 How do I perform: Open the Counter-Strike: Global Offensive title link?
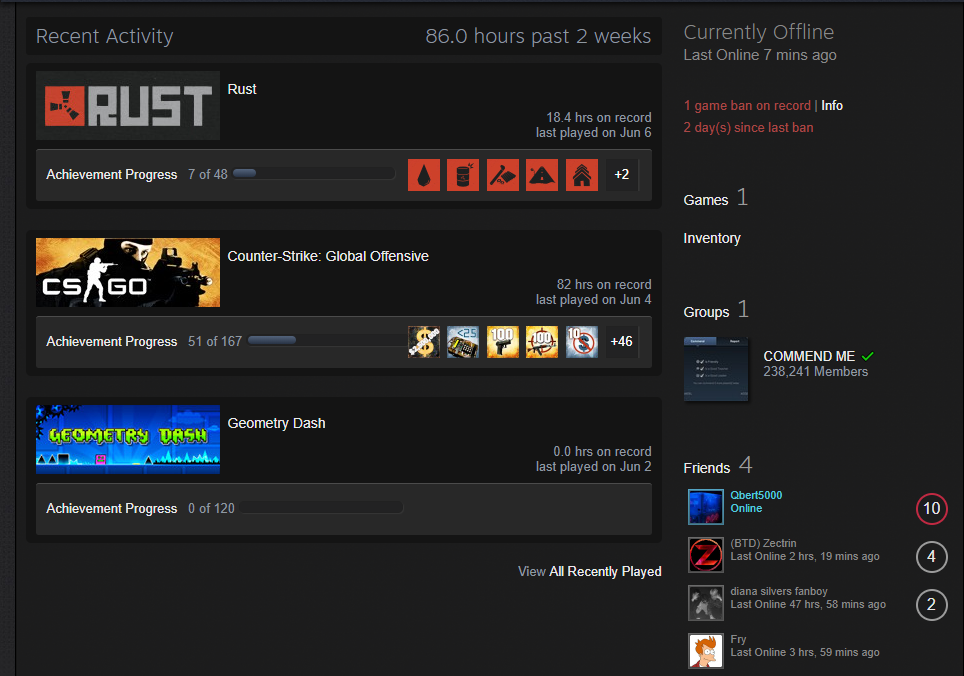point(328,256)
